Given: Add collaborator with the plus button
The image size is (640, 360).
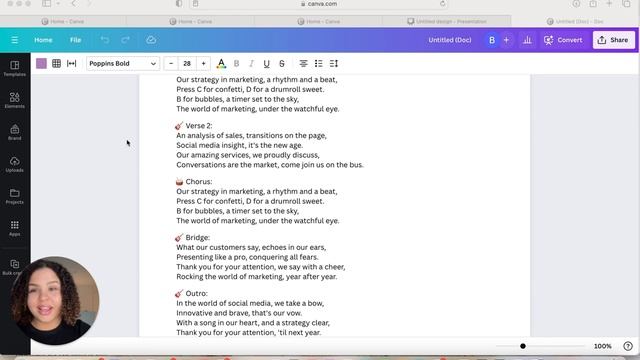Looking at the screenshot, I should pyautogui.click(x=507, y=40).
